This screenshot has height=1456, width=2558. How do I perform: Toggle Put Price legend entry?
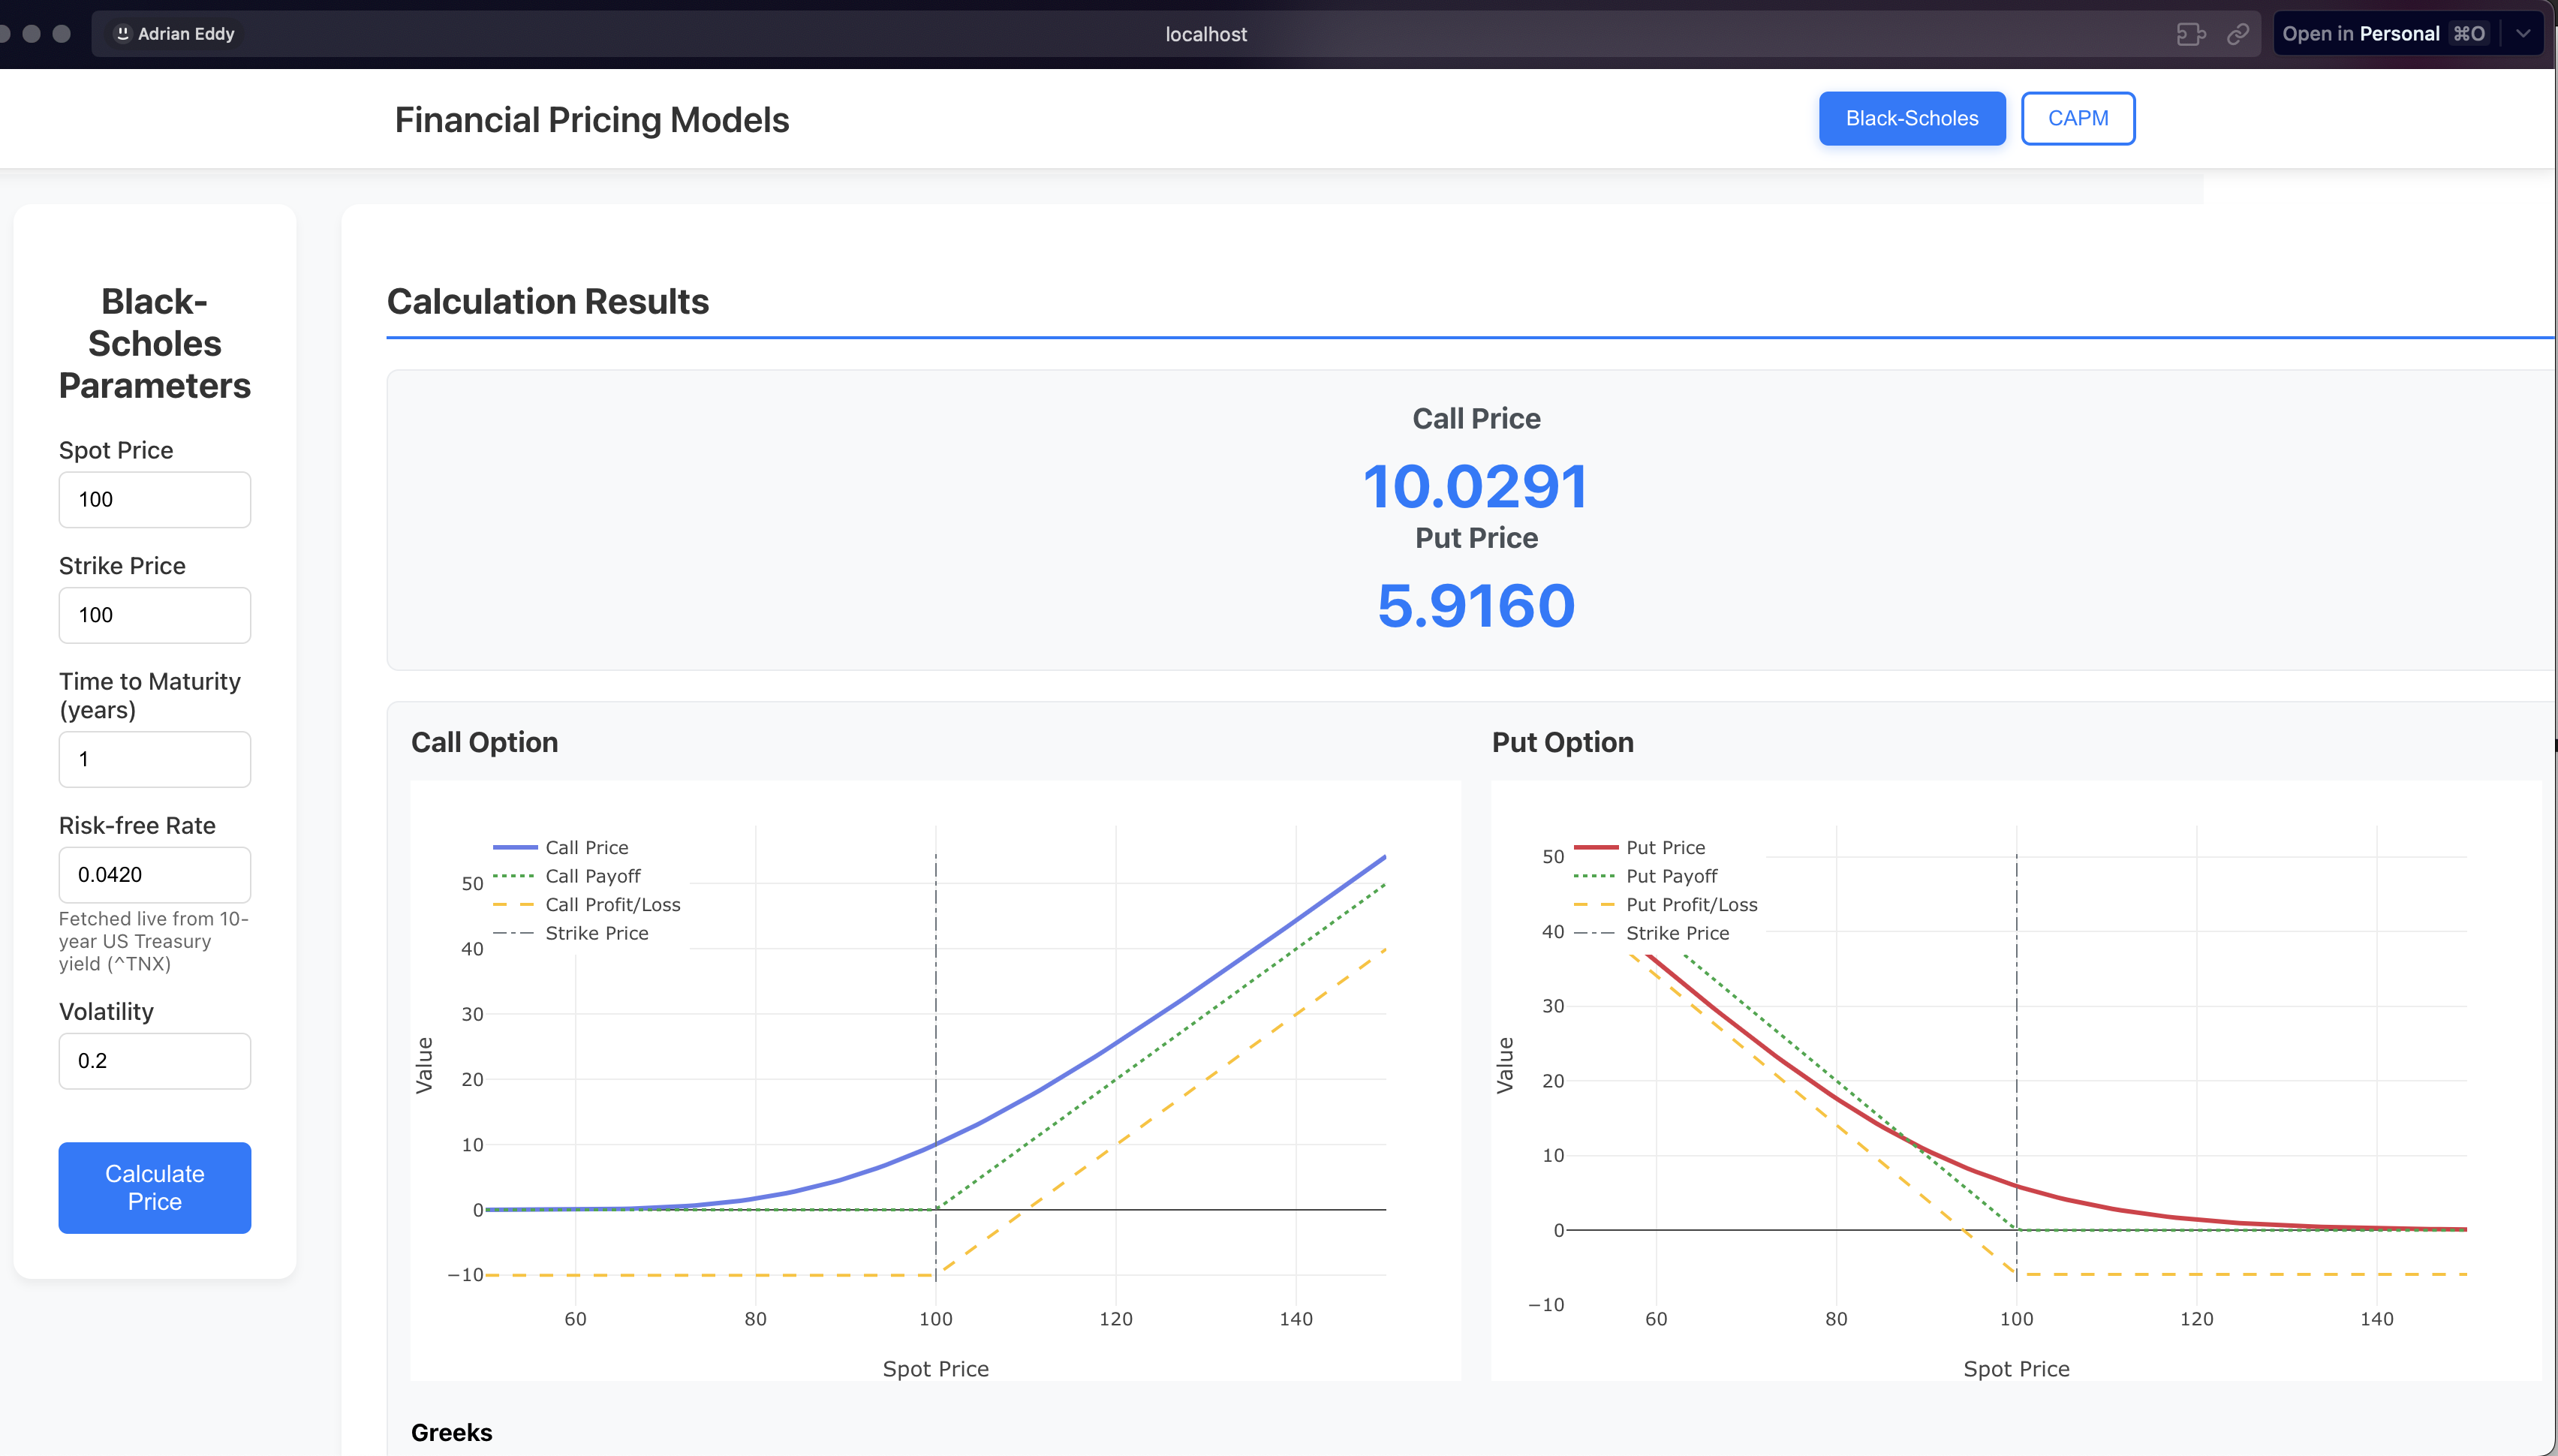[x=1665, y=847]
